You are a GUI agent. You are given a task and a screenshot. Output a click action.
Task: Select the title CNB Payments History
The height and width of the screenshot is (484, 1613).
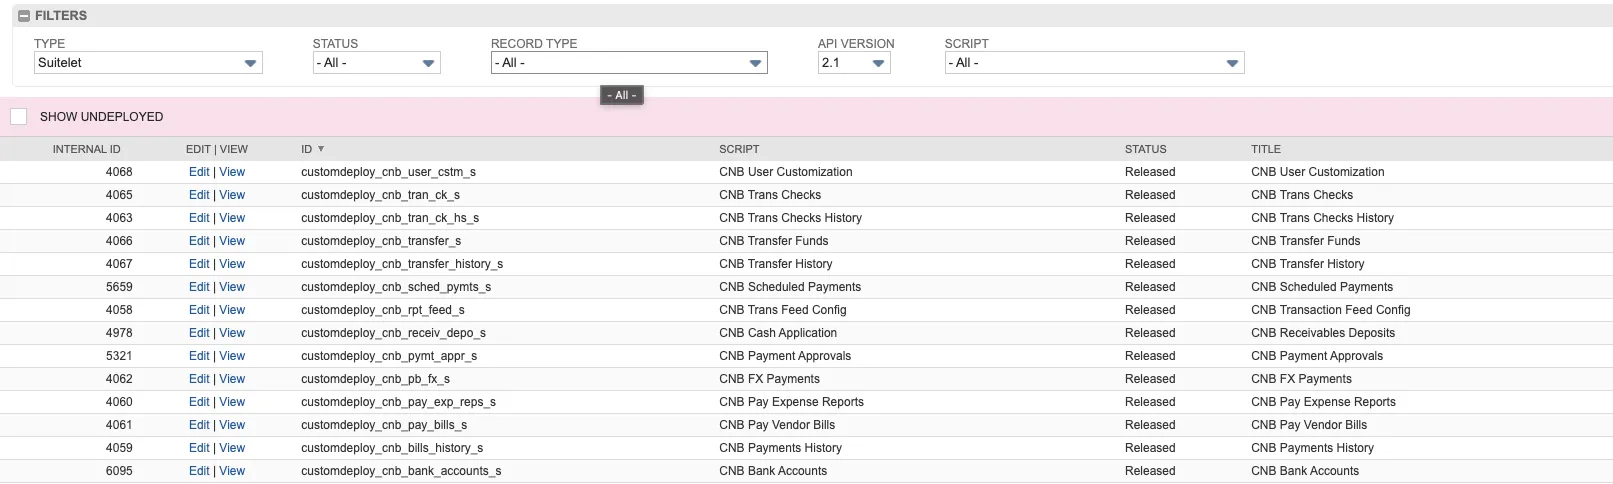[x=1312, y=448]
